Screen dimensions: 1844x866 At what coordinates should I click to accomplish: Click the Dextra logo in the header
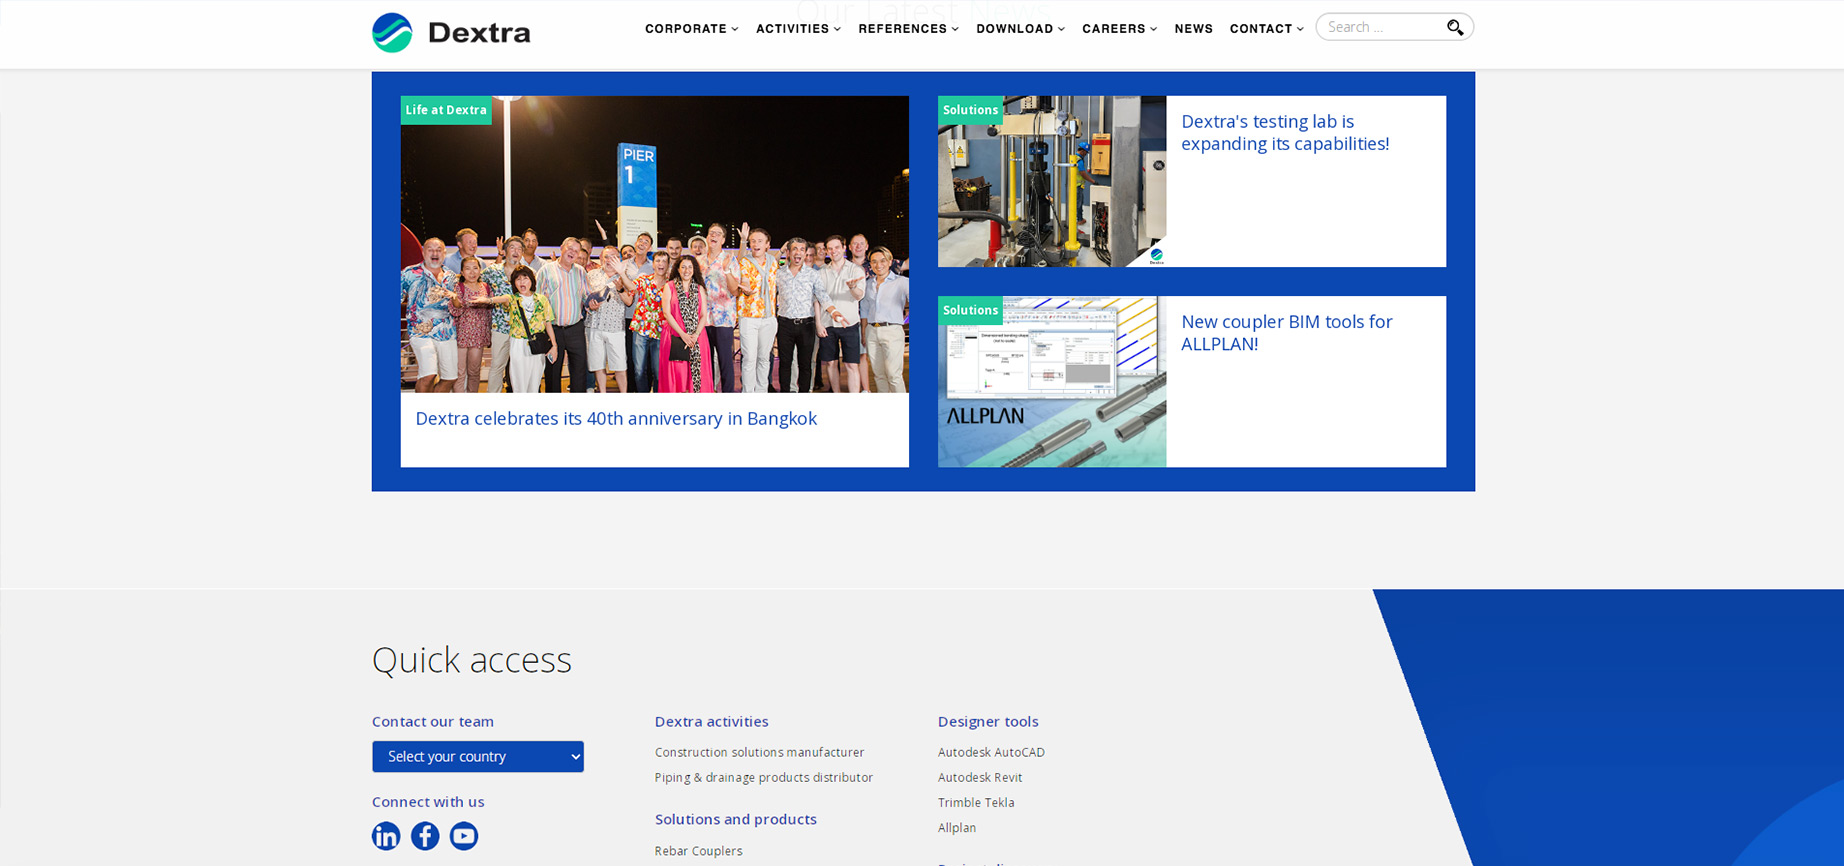tap(451, 32)
